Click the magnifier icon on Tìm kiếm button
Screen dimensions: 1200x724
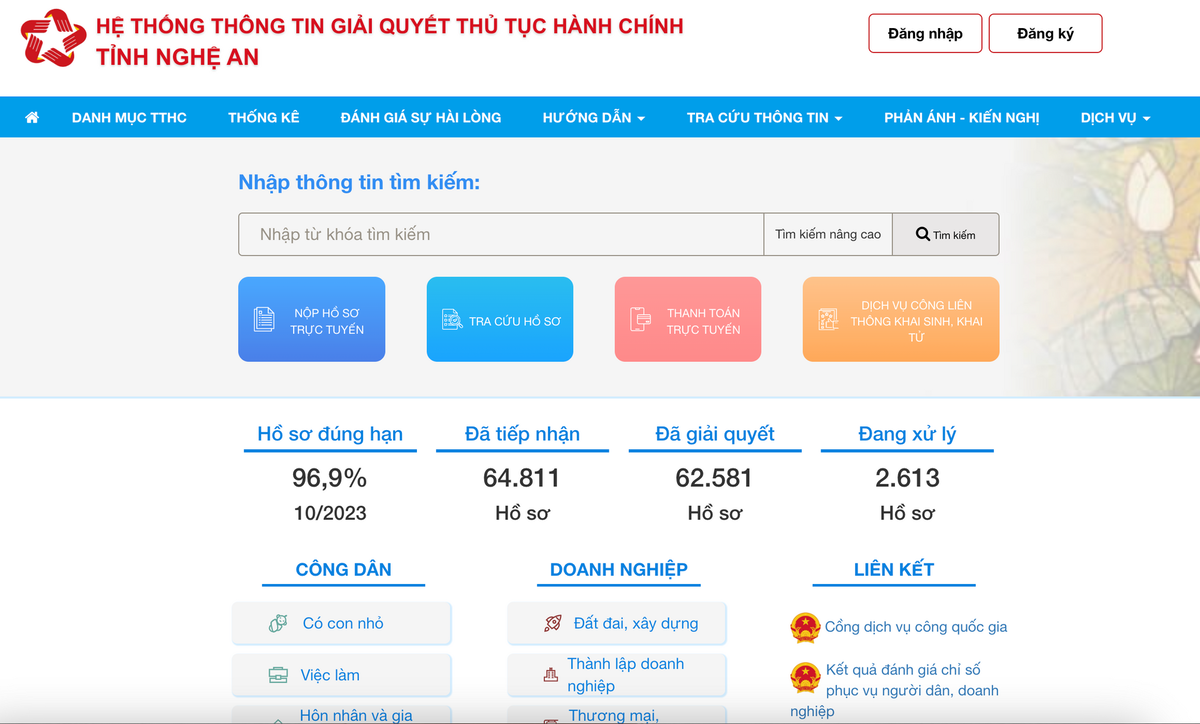(x=921, y=233)
